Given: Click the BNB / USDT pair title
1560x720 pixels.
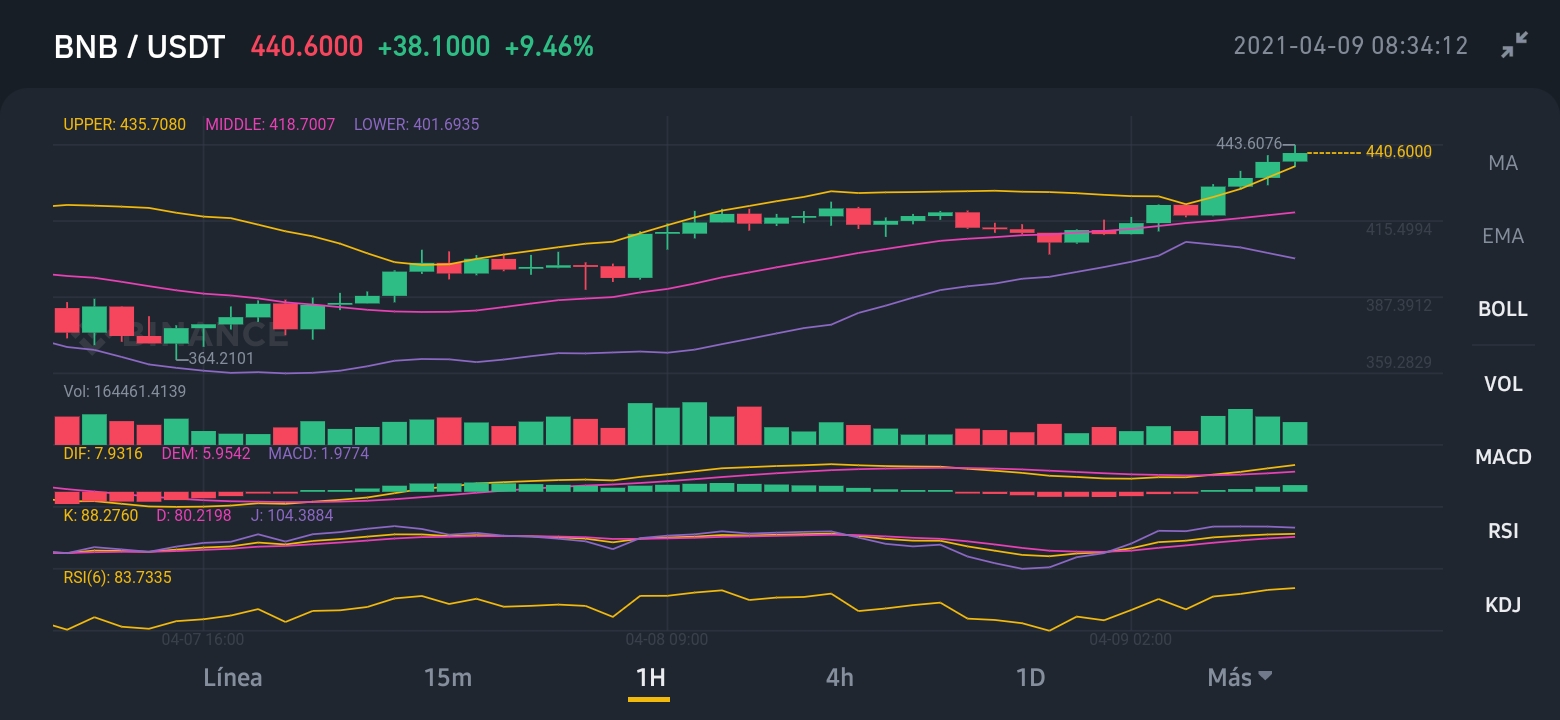Looking at the screenshot, I should click(x=139, y=46).
